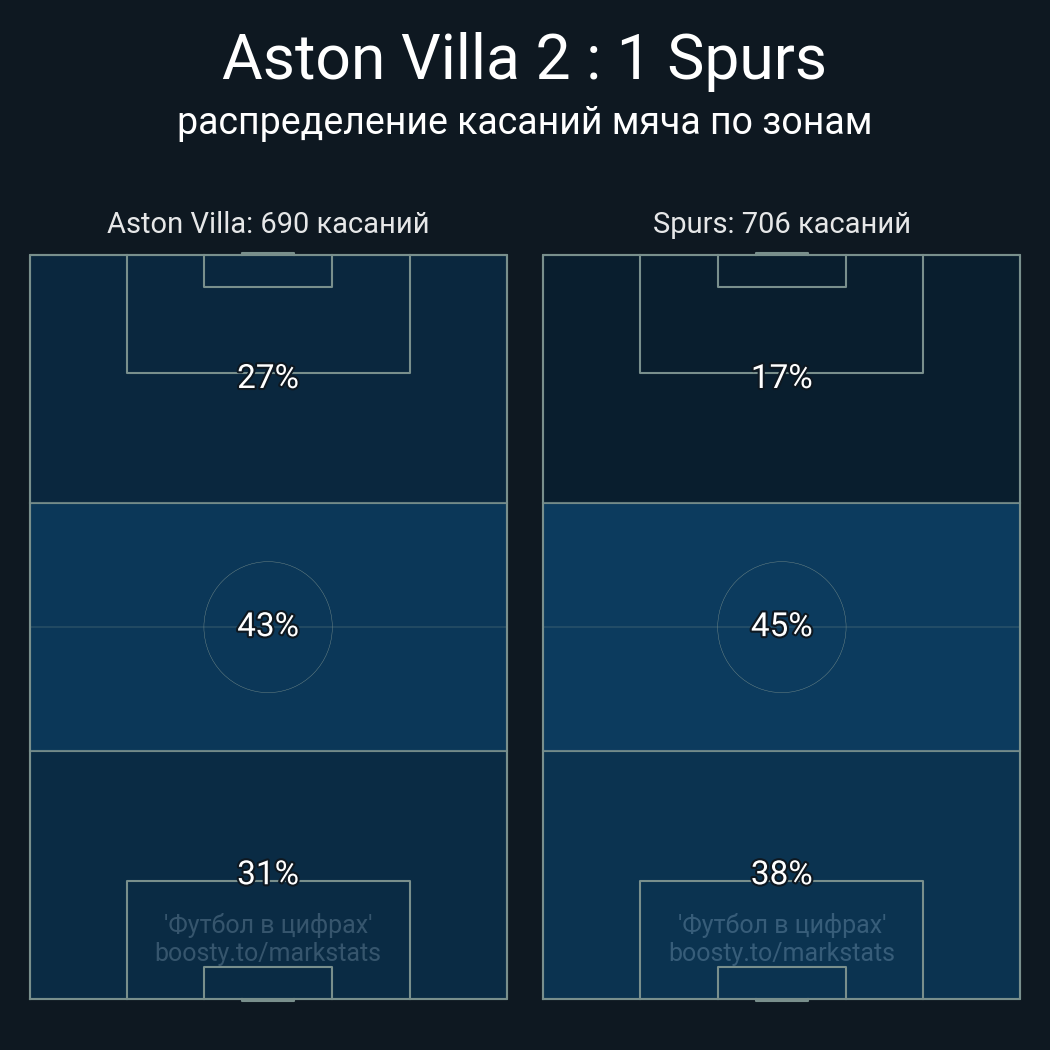Click the top goal box on Aston Villa pitch
This screenshot has height=1050, width=1050.
pos(268,271)
